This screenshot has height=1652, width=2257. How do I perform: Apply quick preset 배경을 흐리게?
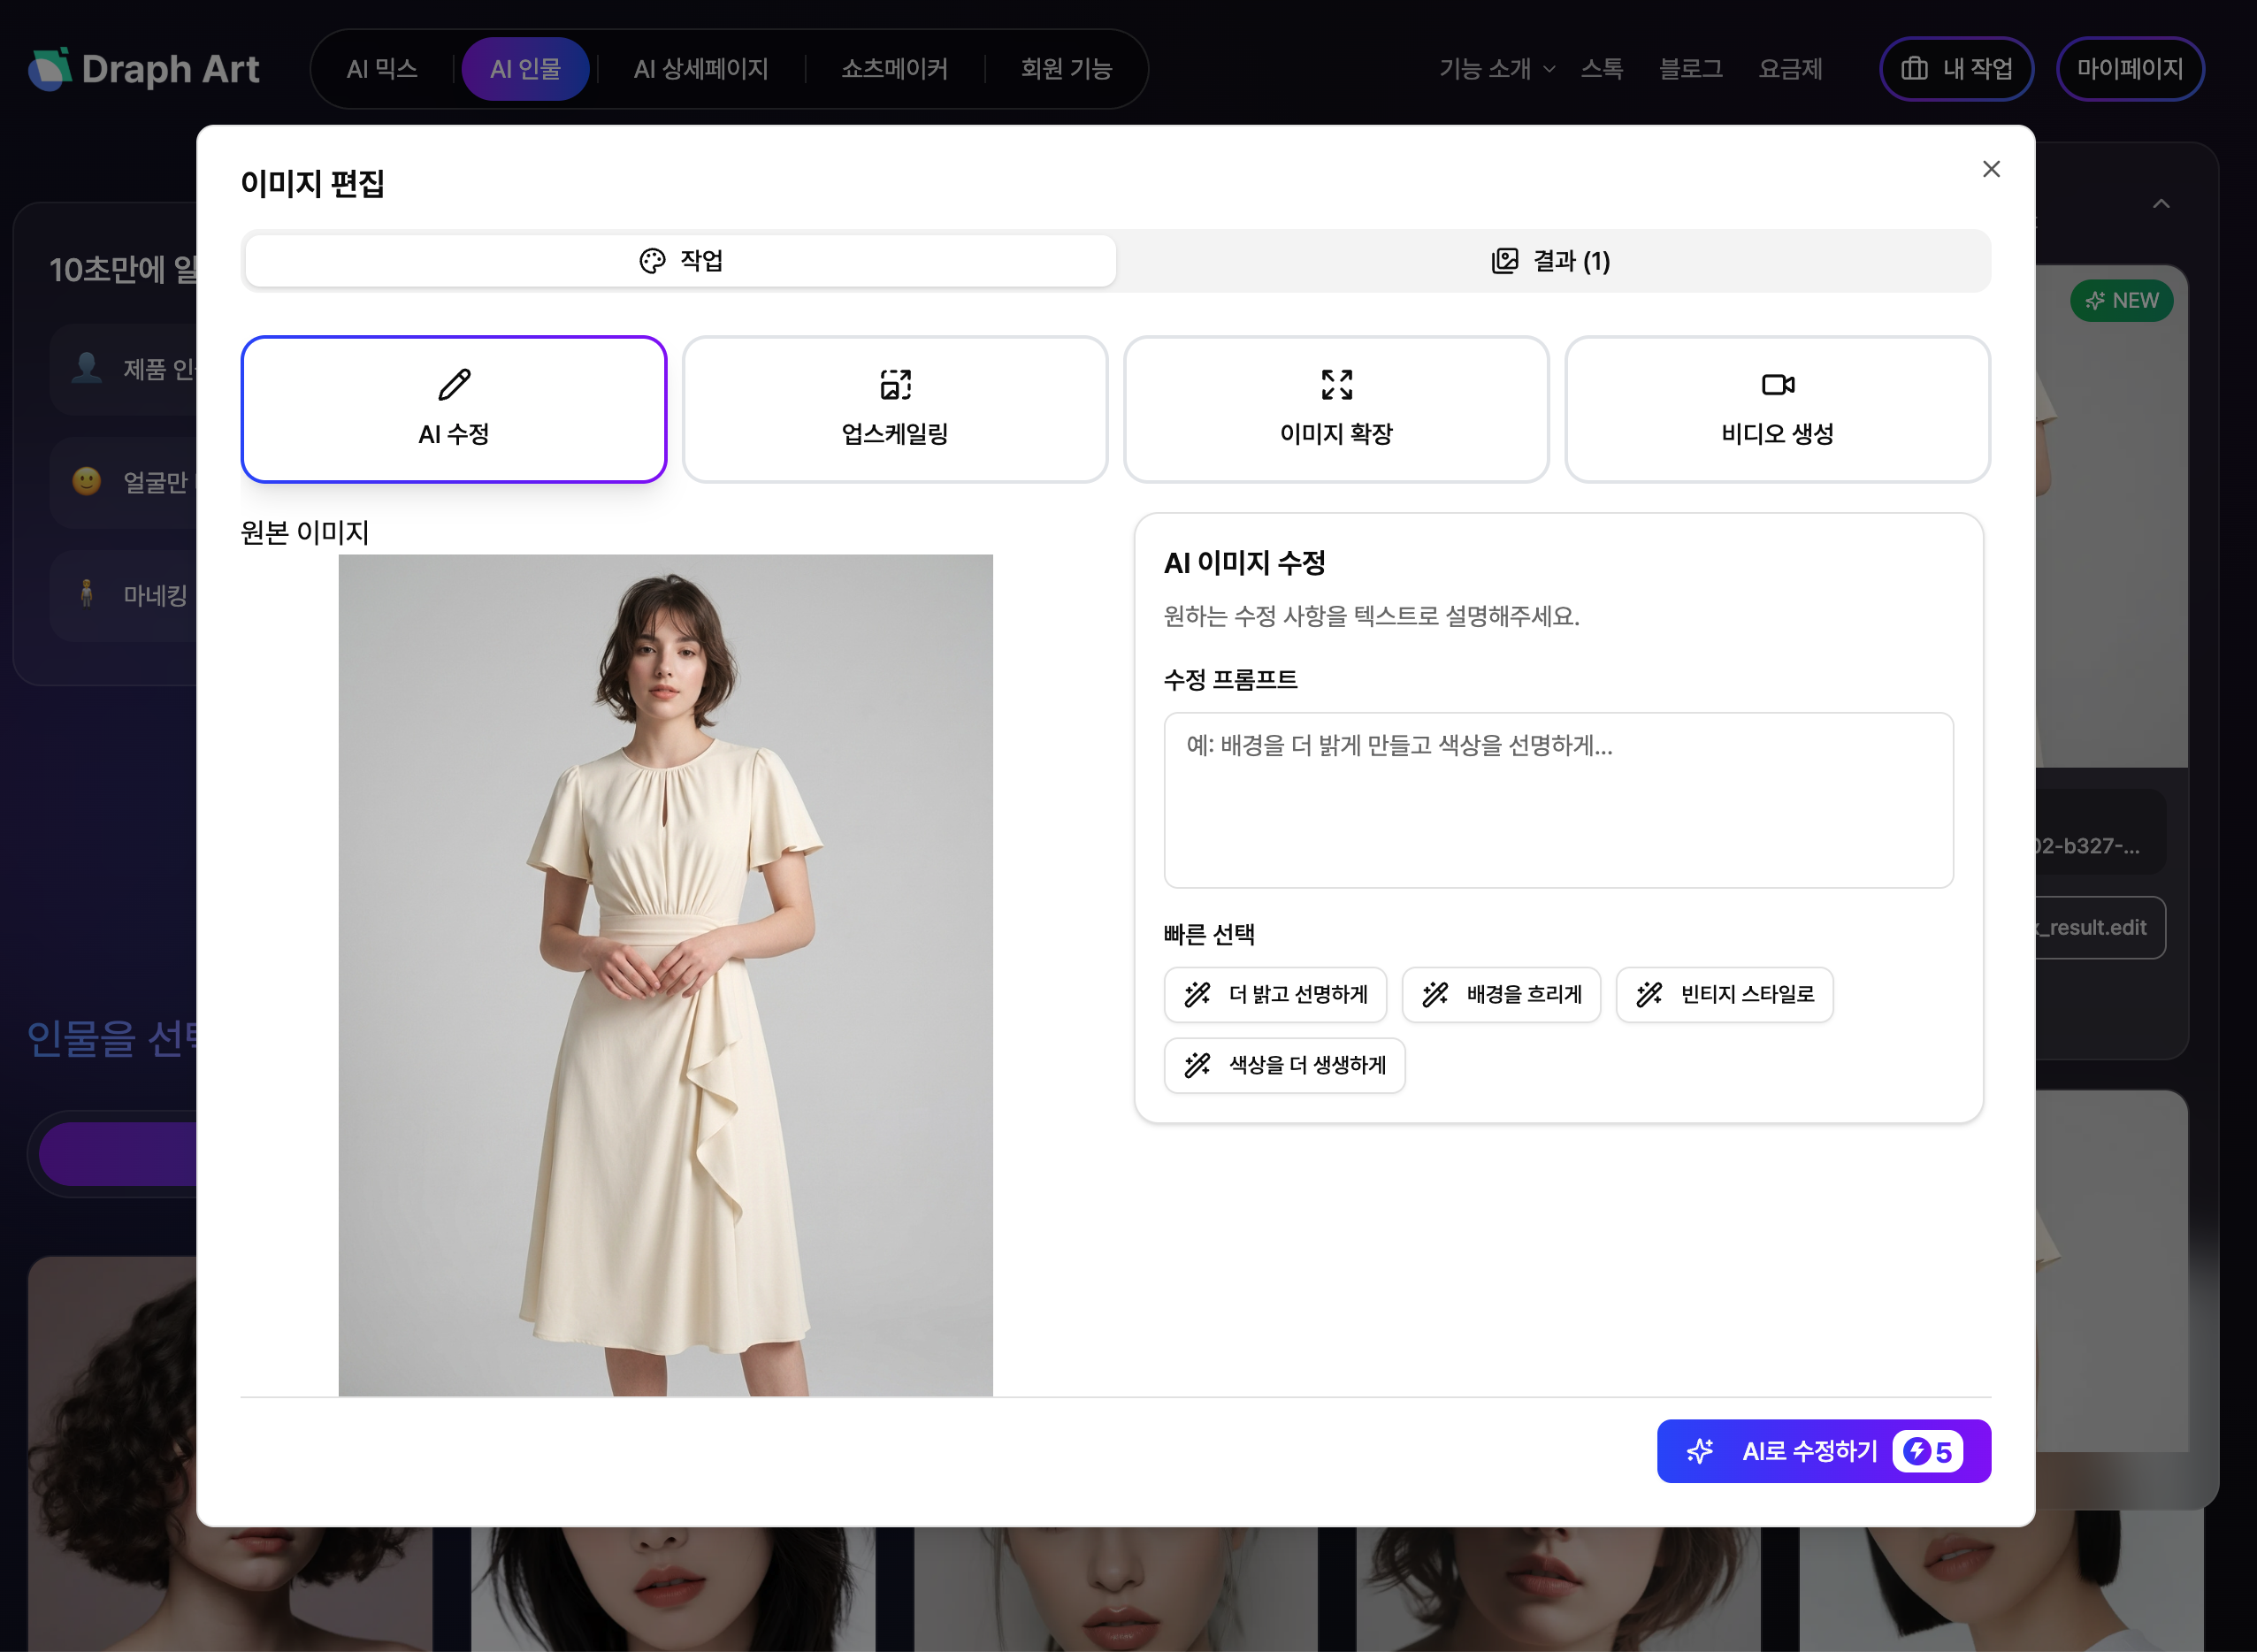1501,994
